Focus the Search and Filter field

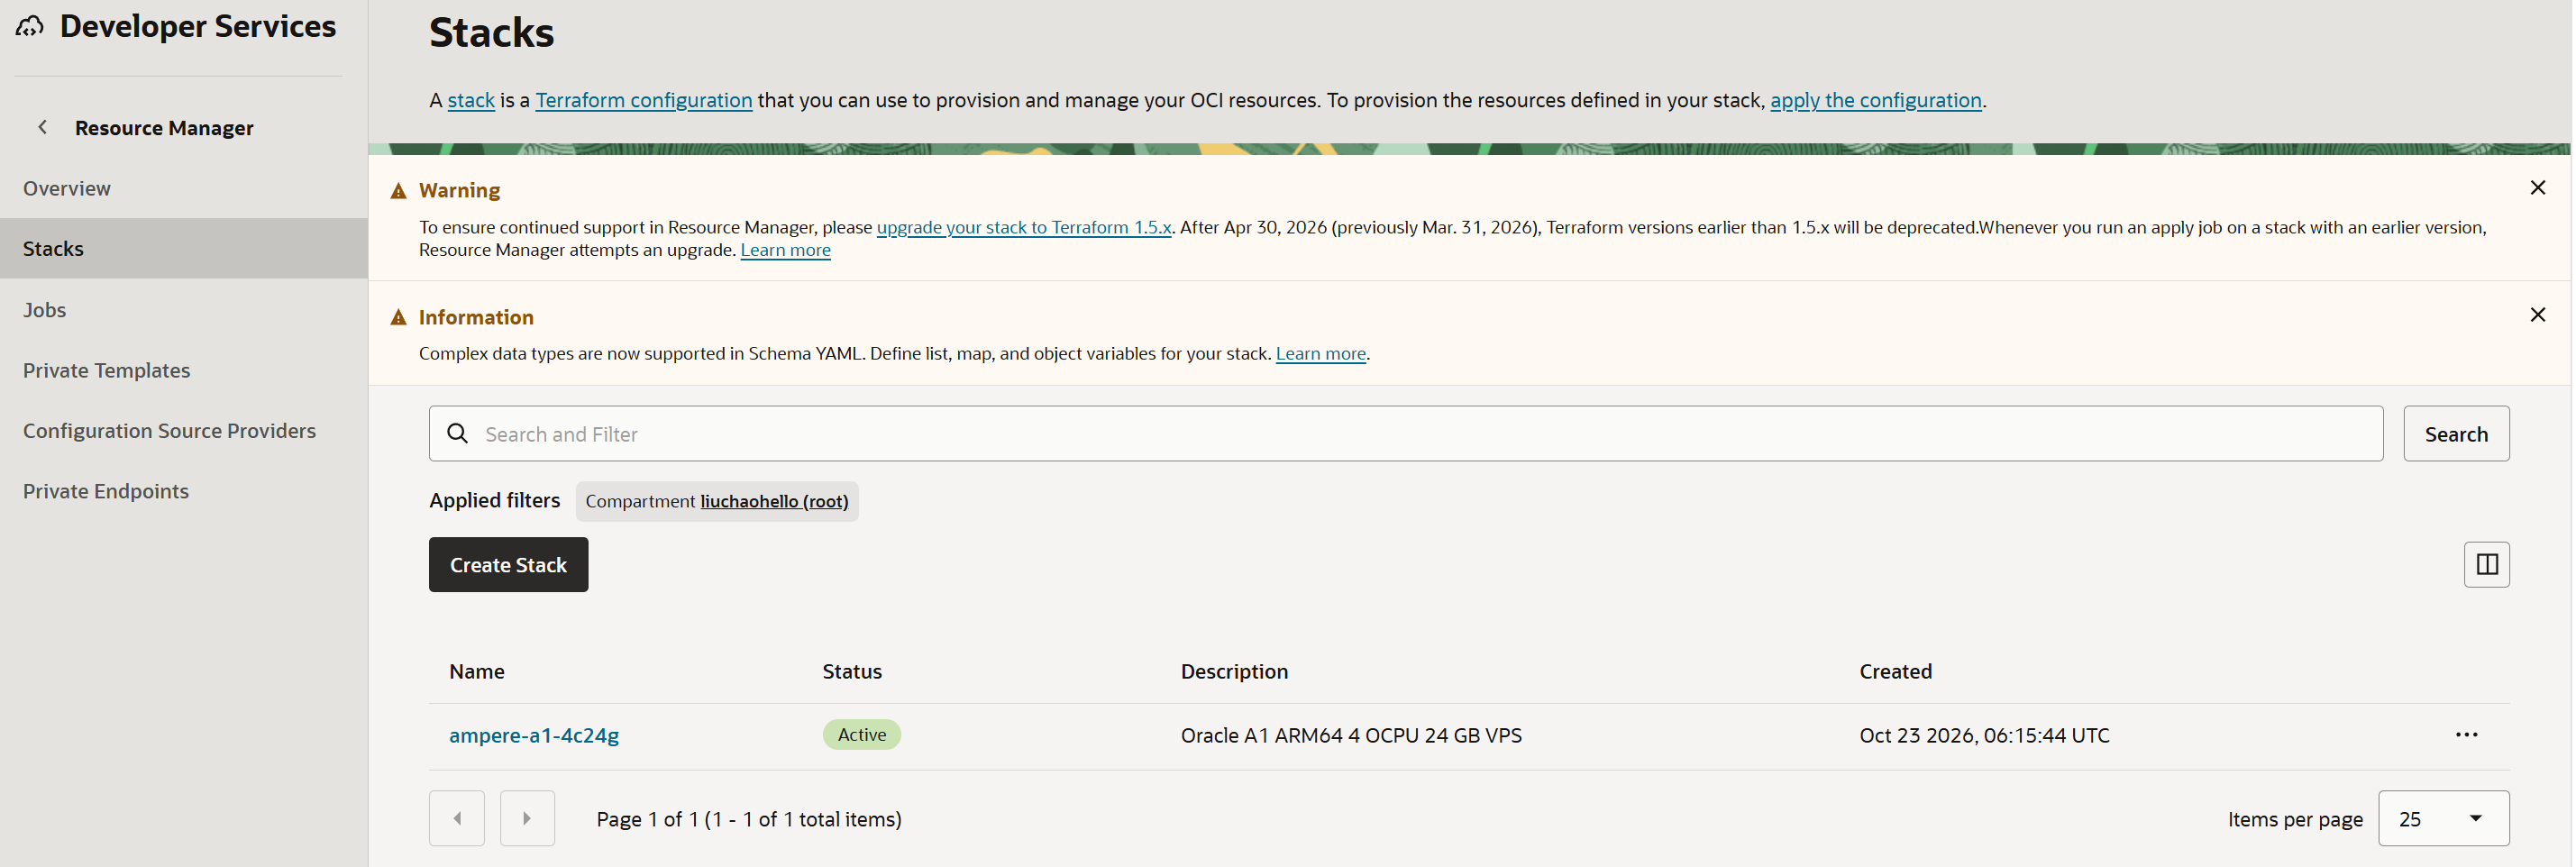pos(1406,433)
